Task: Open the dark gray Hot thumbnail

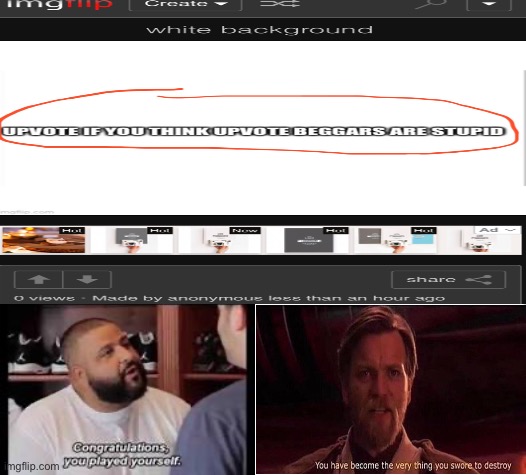Action: [308, 240]
